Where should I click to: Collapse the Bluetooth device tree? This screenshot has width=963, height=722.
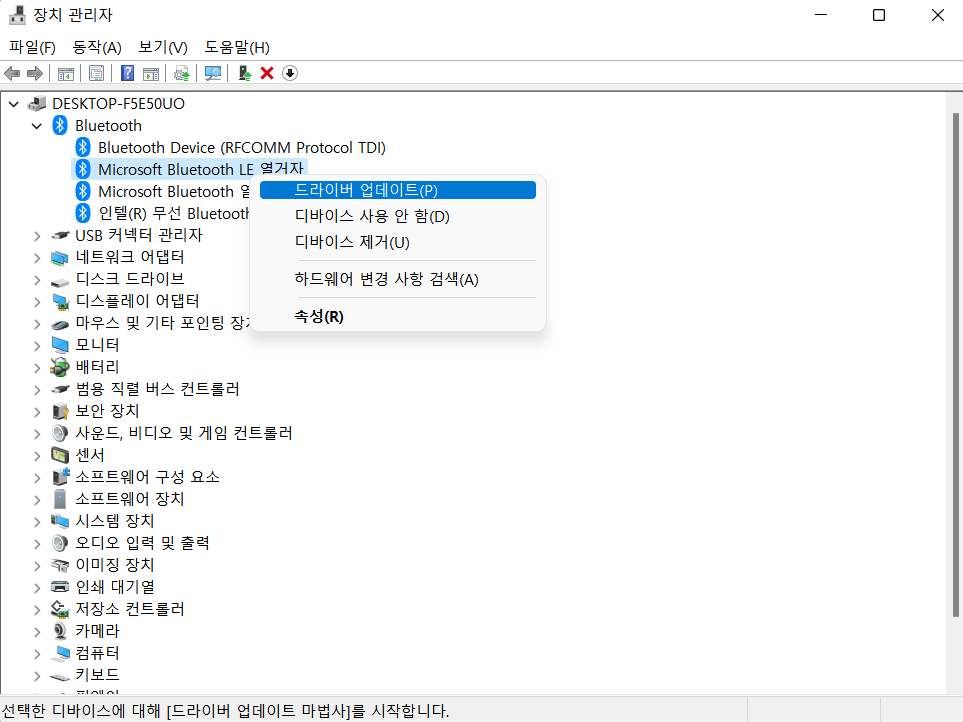pyautogui.click(x=37, y=125)
